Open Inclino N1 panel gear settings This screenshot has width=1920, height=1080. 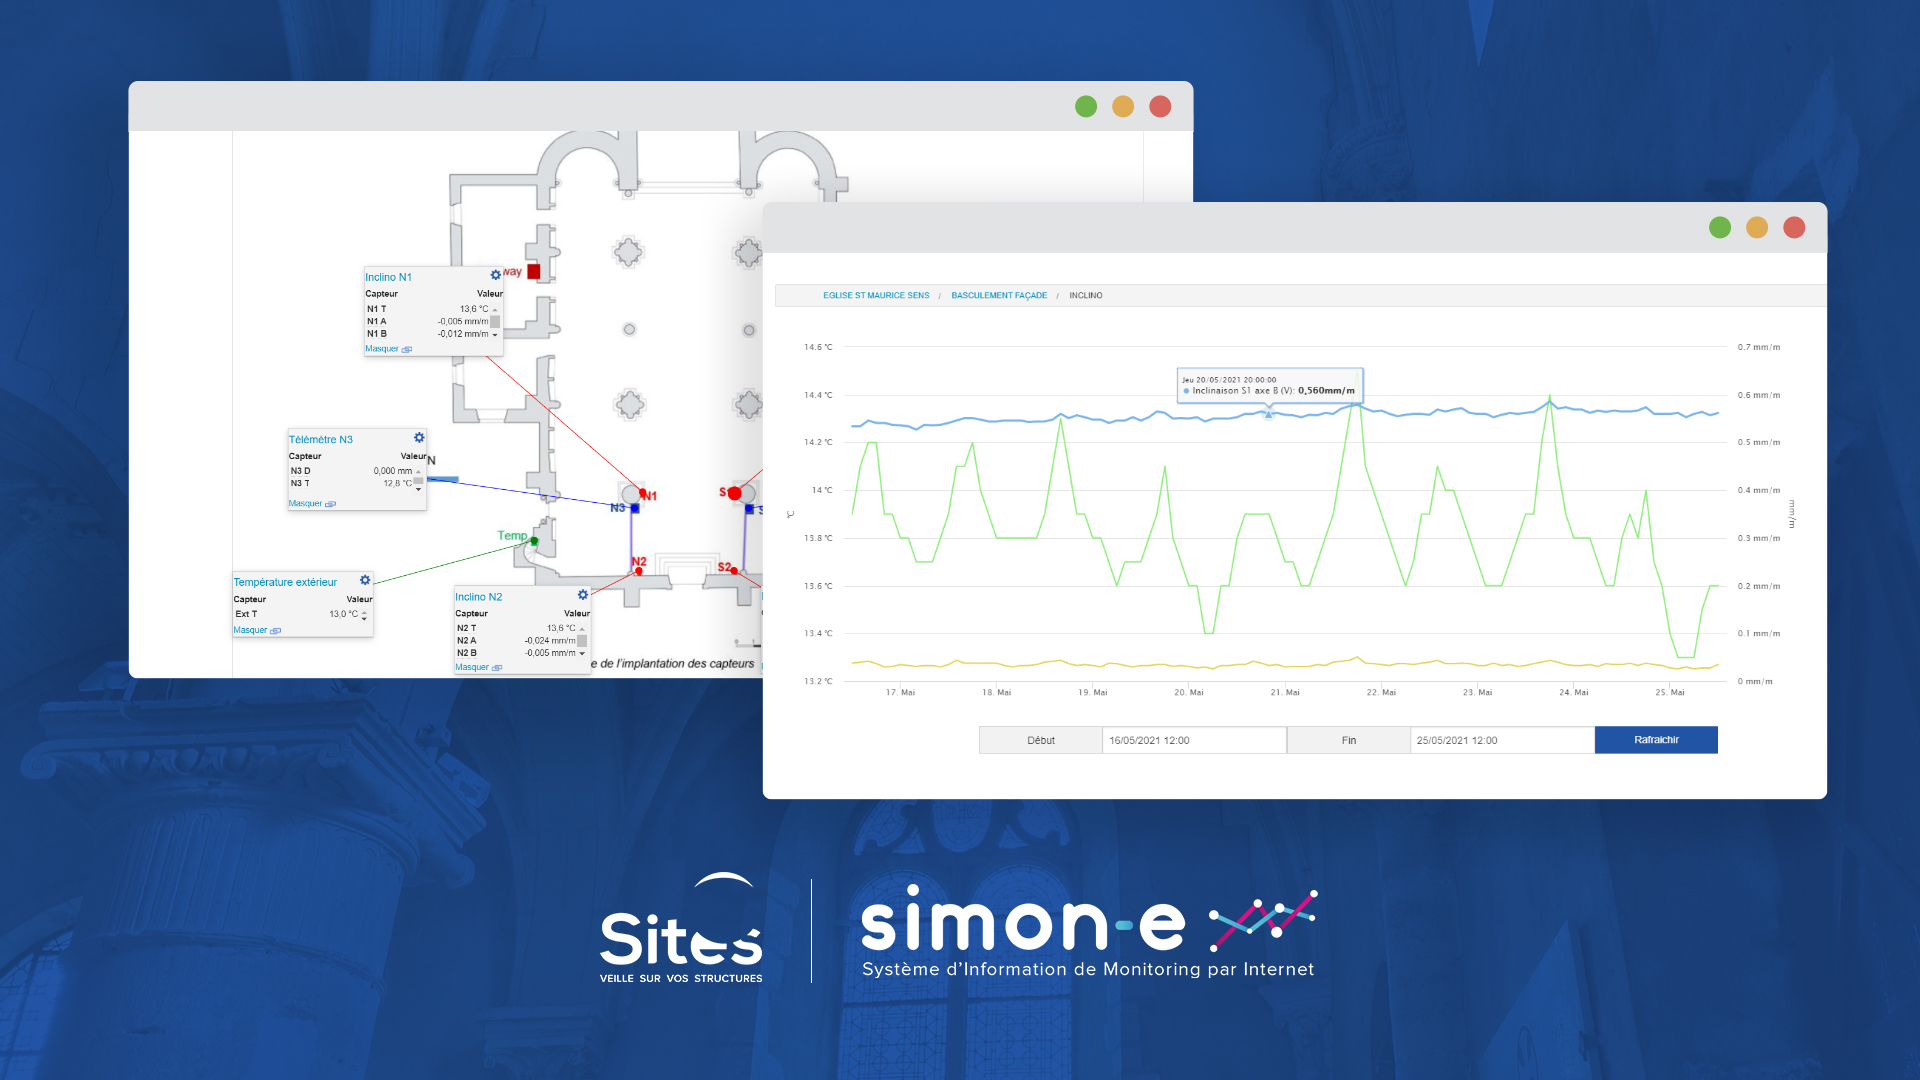click(x=495, y=275)
